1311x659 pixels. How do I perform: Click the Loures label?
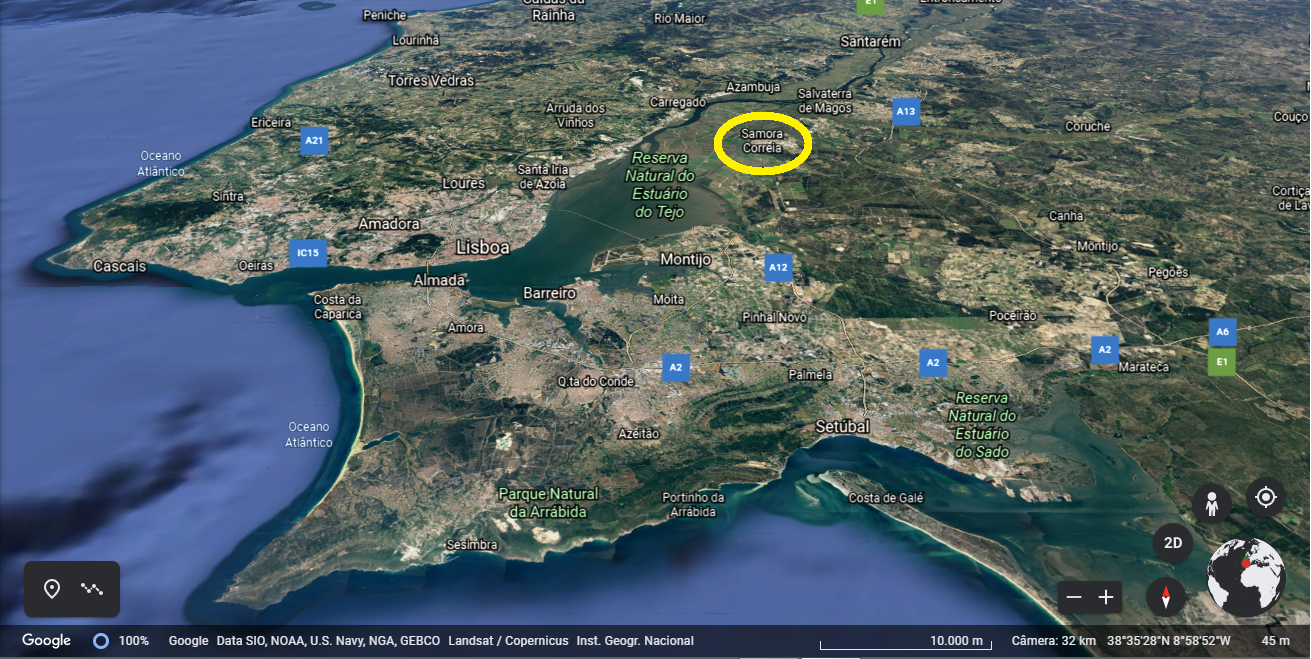[x=463, y=184]
